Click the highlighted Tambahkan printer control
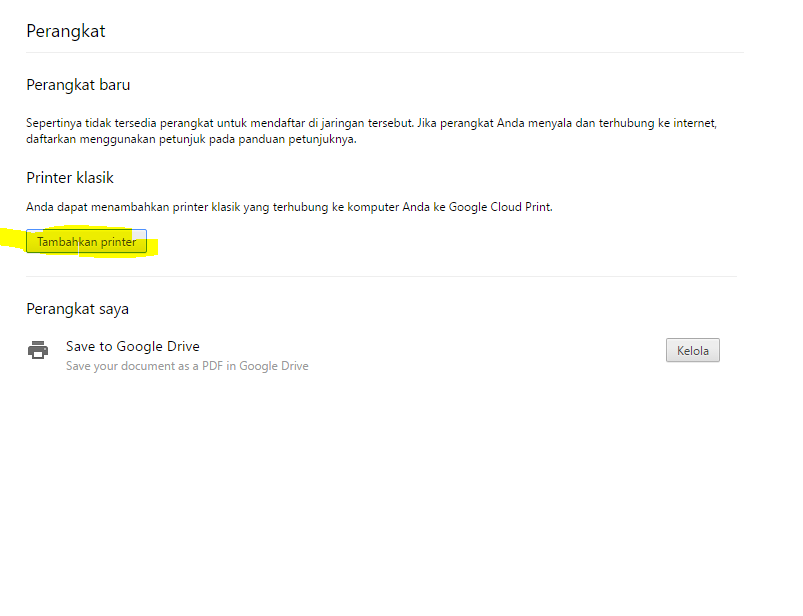The width and height of the screenshot is (803, 616). [x=86, y=241]
